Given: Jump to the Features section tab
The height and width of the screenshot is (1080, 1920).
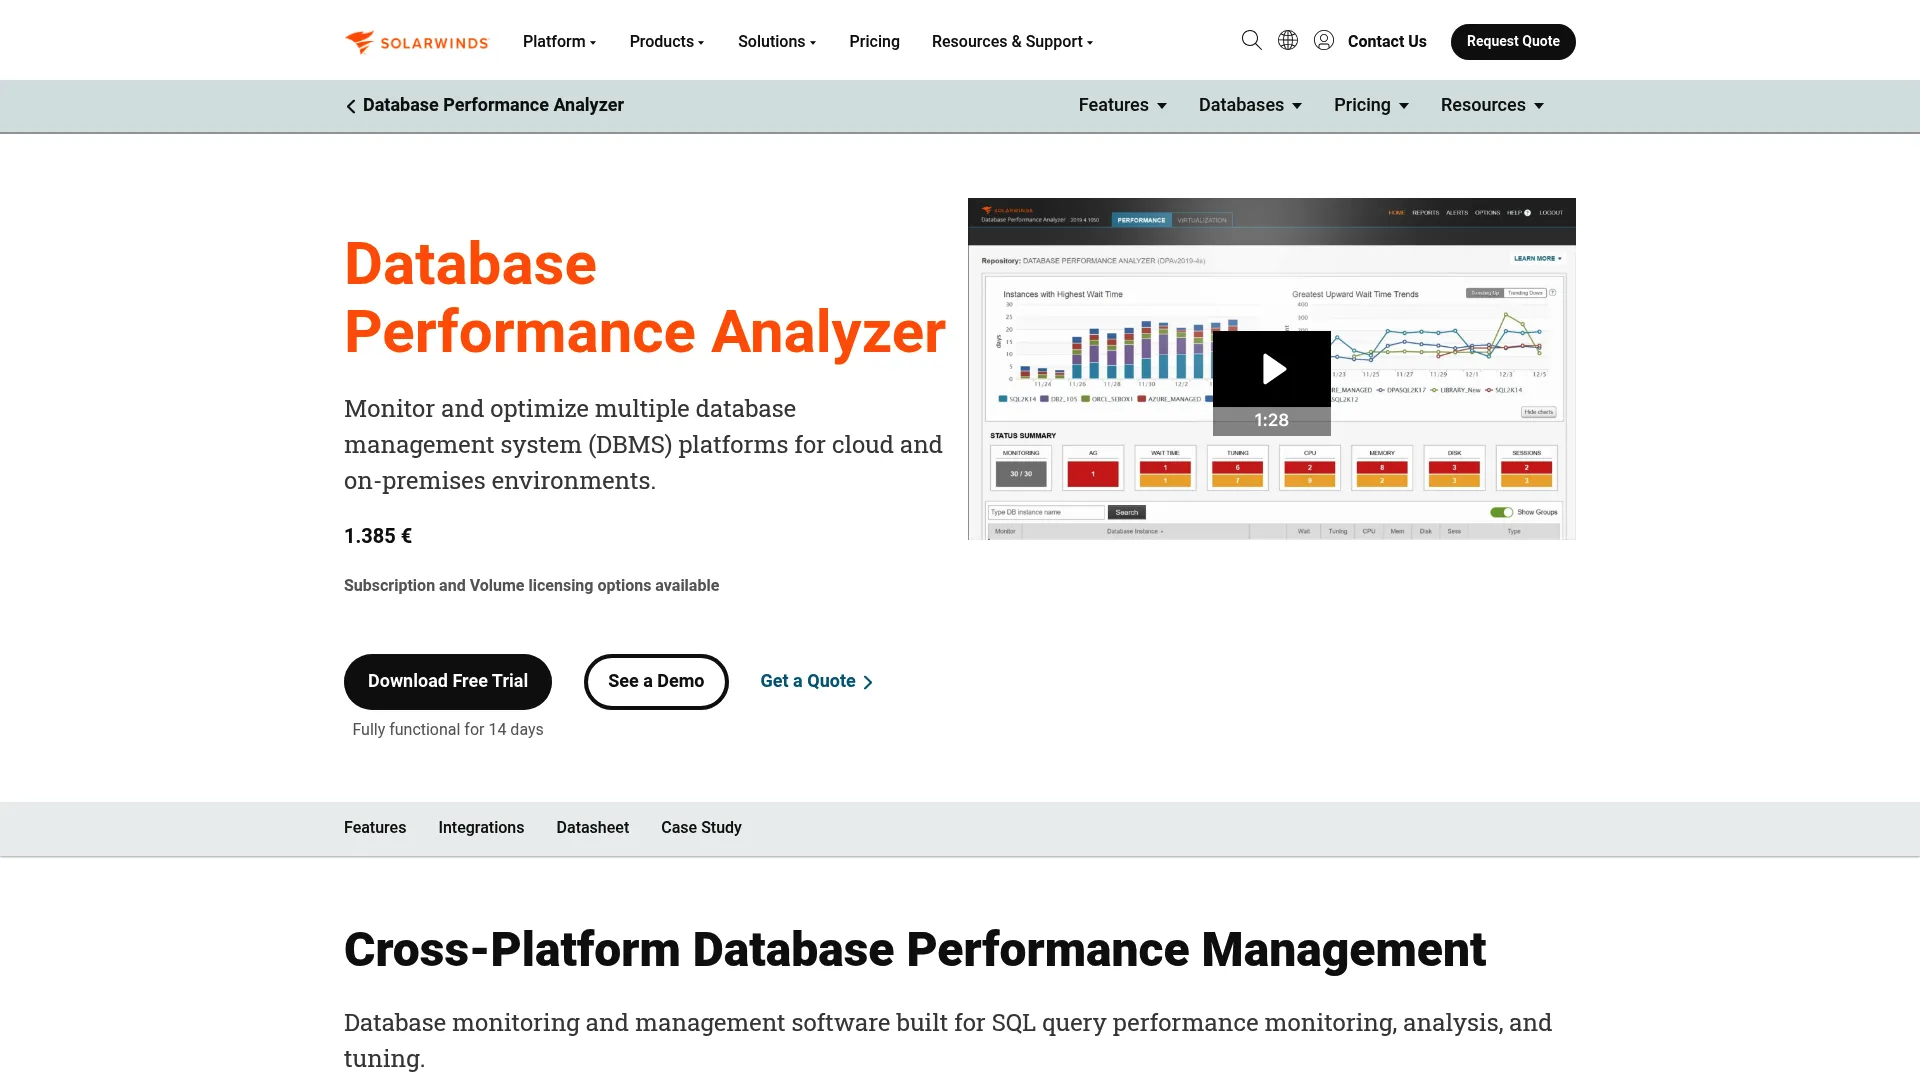Looking at the screenshot, I should (375, 828).
